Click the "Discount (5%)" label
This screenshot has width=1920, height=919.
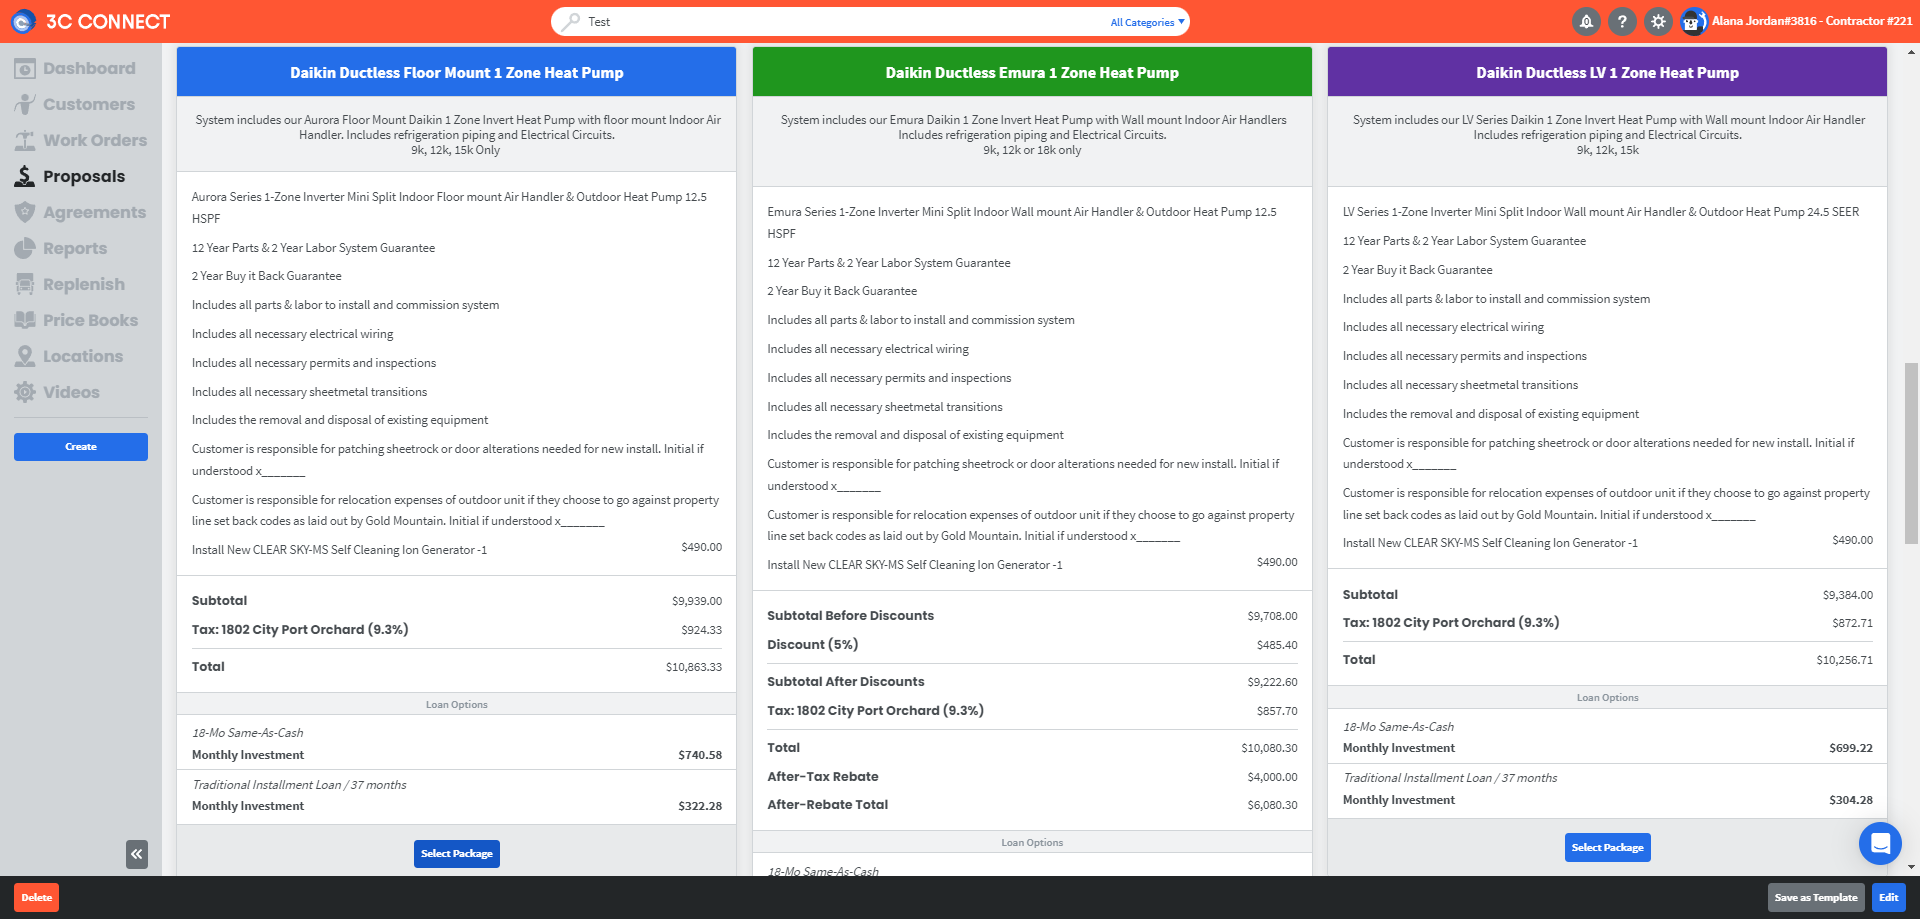813,645
